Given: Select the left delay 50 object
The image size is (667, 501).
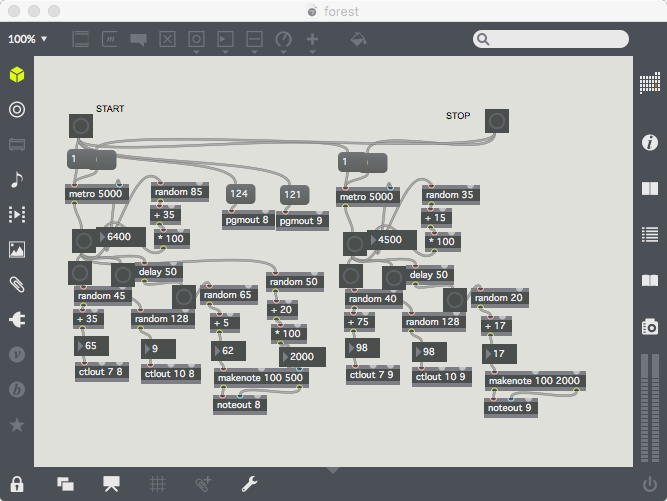Looking at the screenshot, I should 159,272.
